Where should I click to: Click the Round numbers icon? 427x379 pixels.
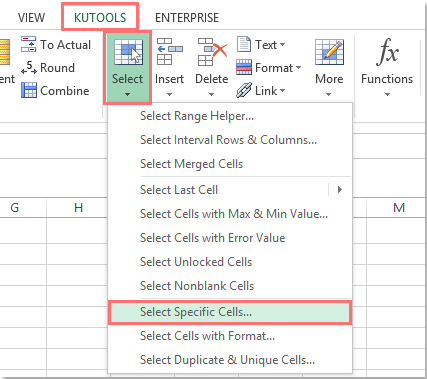[x=29, y=67]
